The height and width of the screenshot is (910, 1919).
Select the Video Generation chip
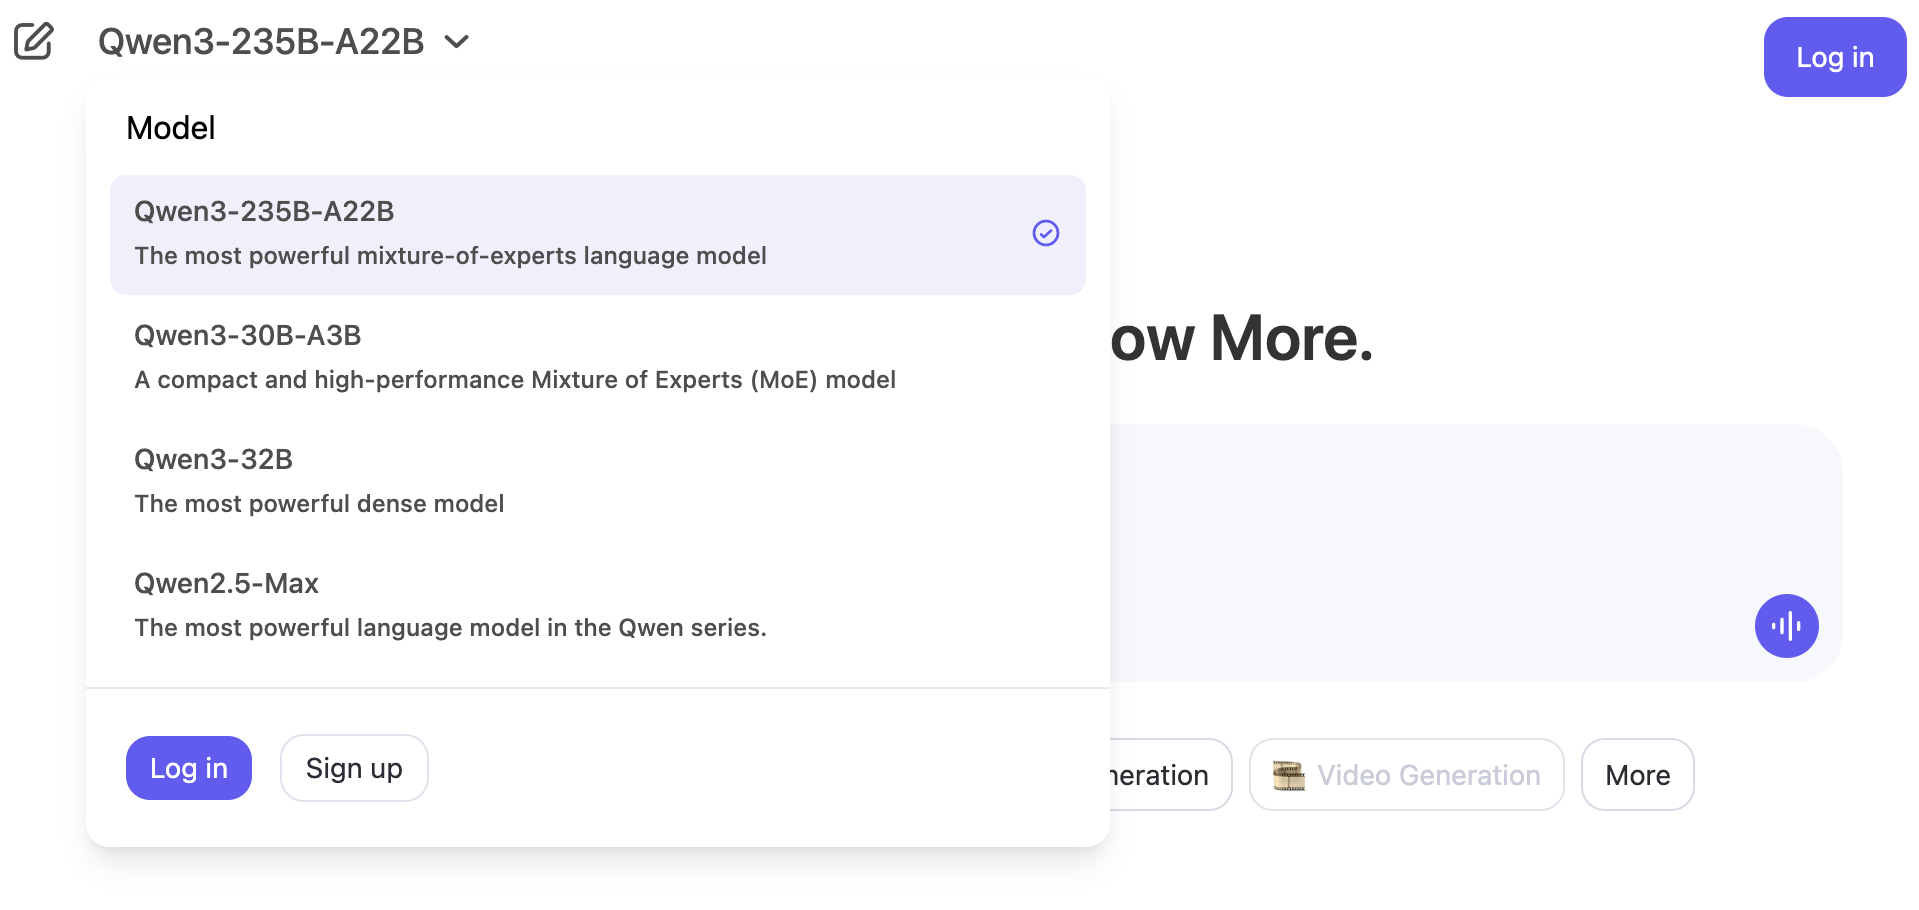click(x=1406, y=775)
